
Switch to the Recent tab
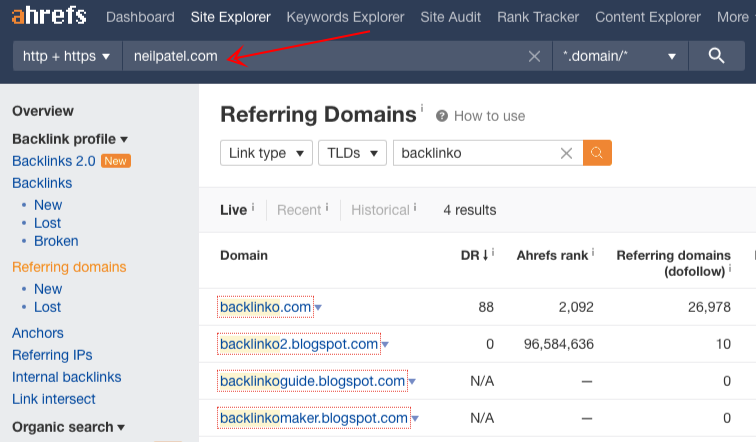(299, 210)
